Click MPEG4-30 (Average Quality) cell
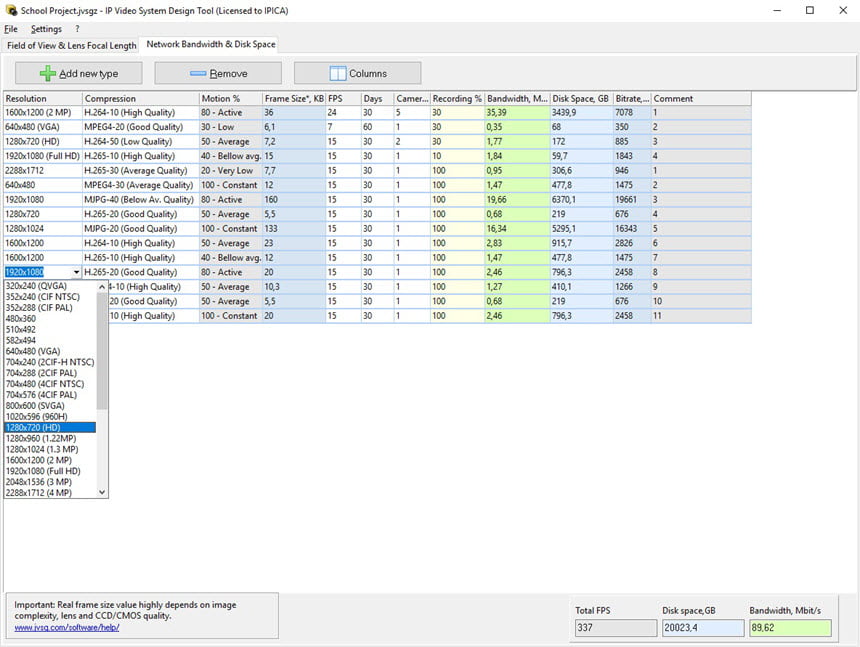The width and height of the screenshot is (860, 647). (x=140, y=185)
